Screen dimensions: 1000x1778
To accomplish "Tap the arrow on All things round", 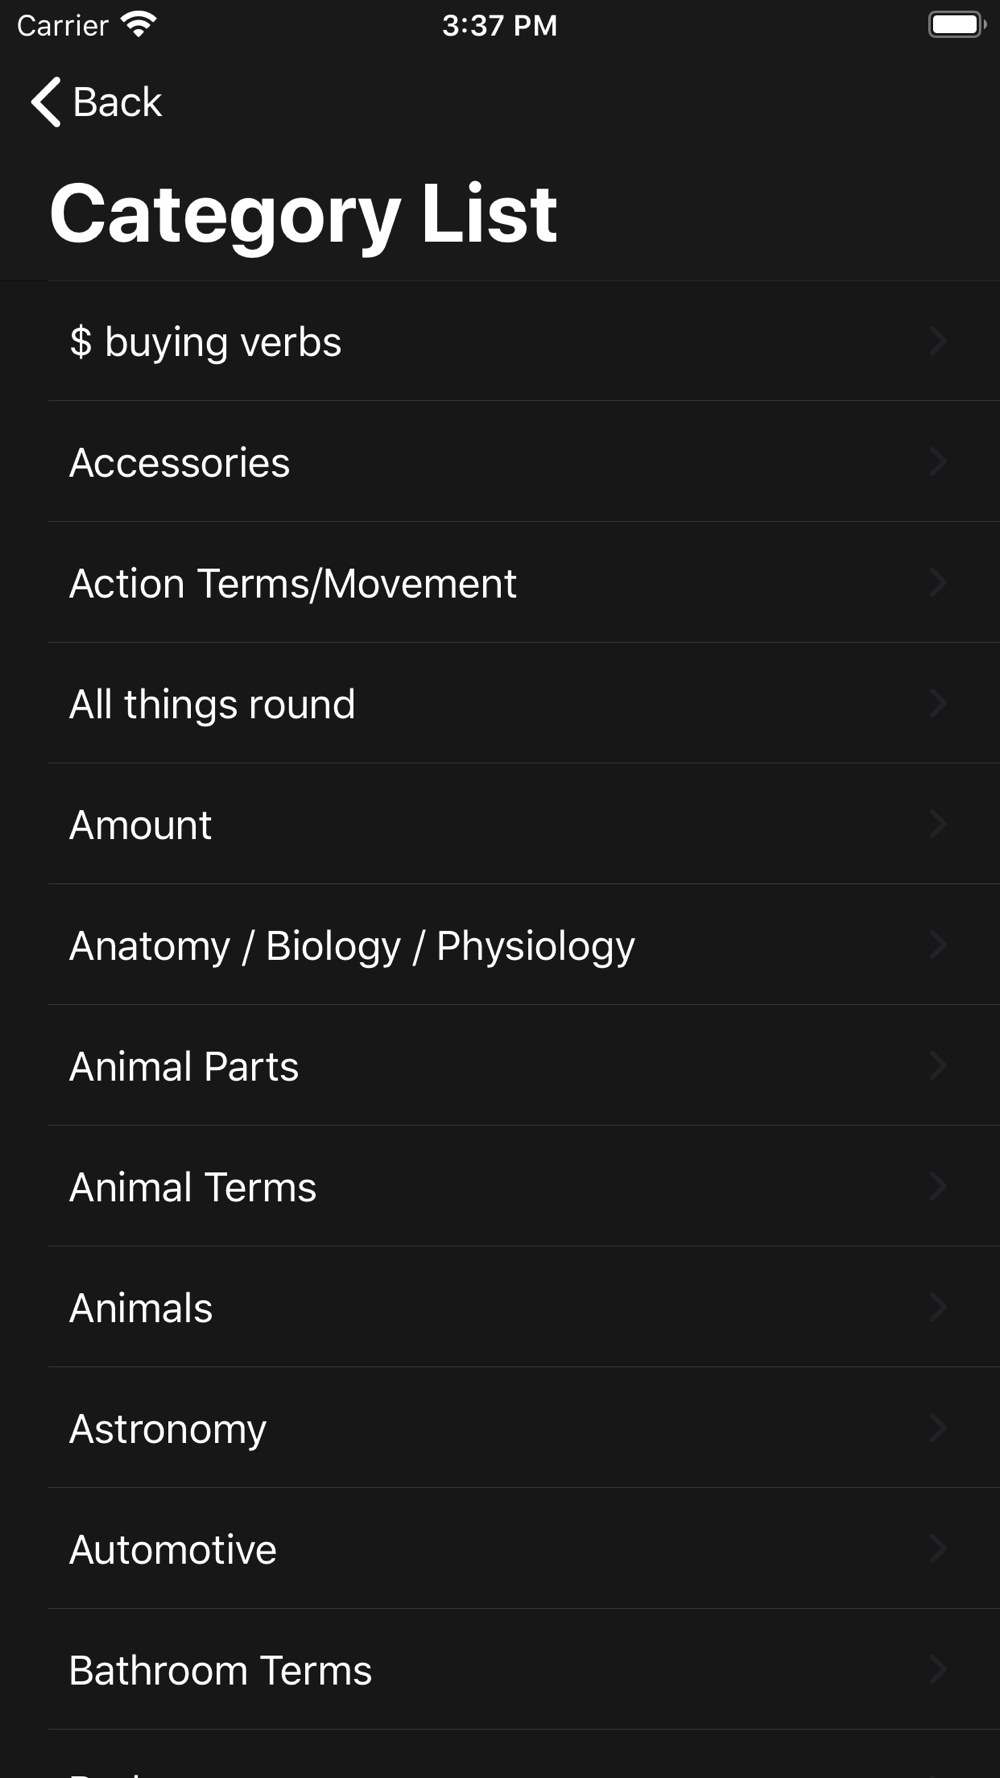I will tap(937, 703).
